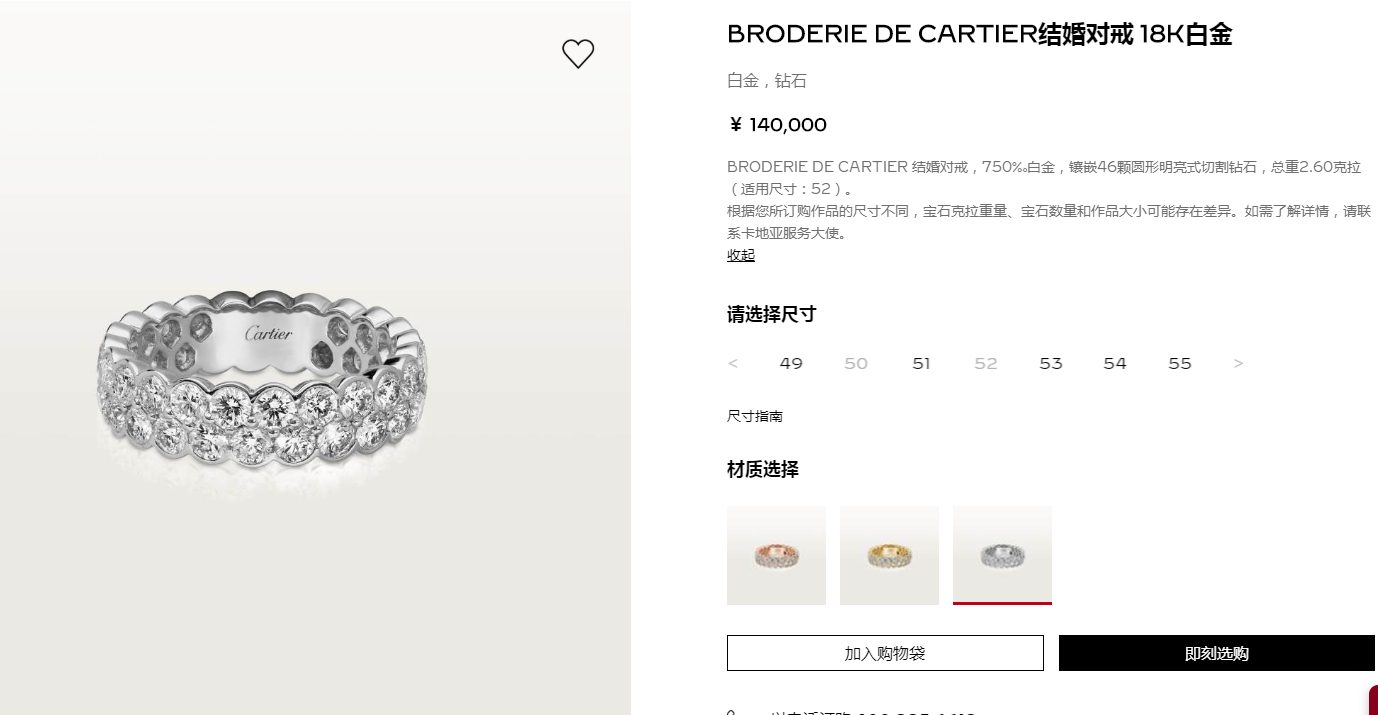
Task: Choose ring size 54
Action: click(1115, 364)
